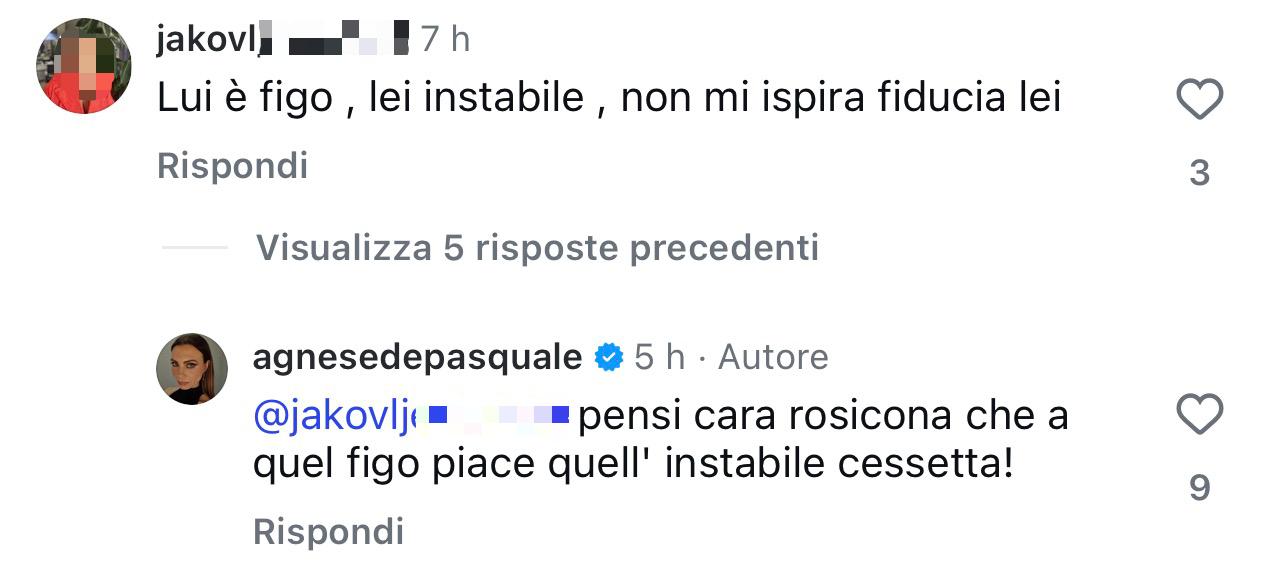Click the line beside "Visualizza 5 risposte precedenti"
This screenshot has height=572, width=1284.
(x=194, y=247)
